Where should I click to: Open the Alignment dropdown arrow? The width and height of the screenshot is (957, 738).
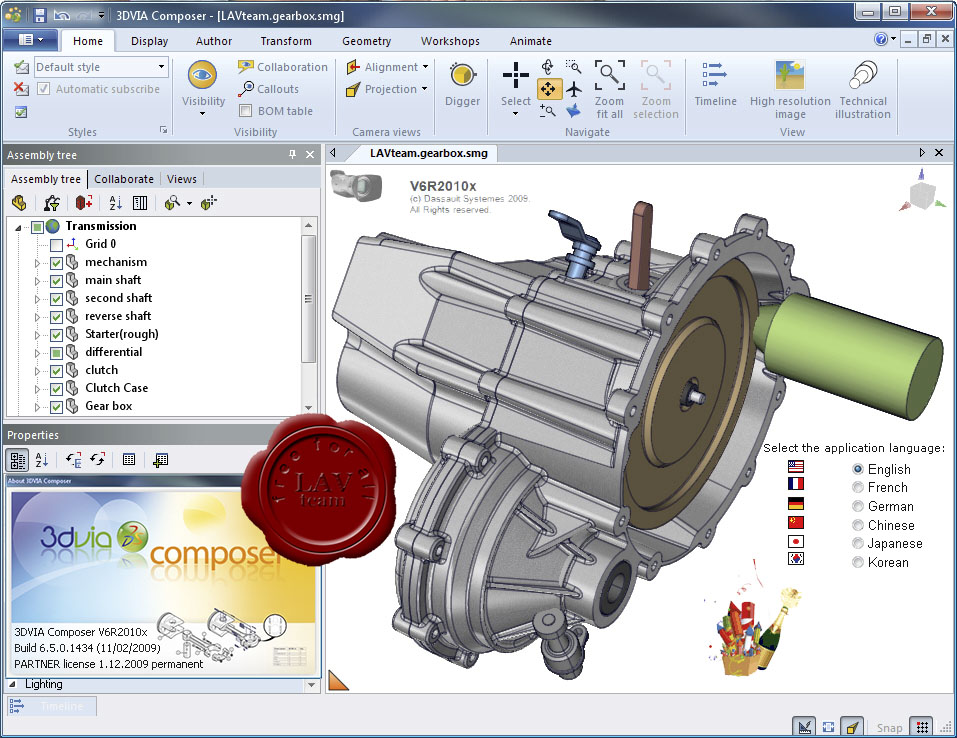coord(425,67)
